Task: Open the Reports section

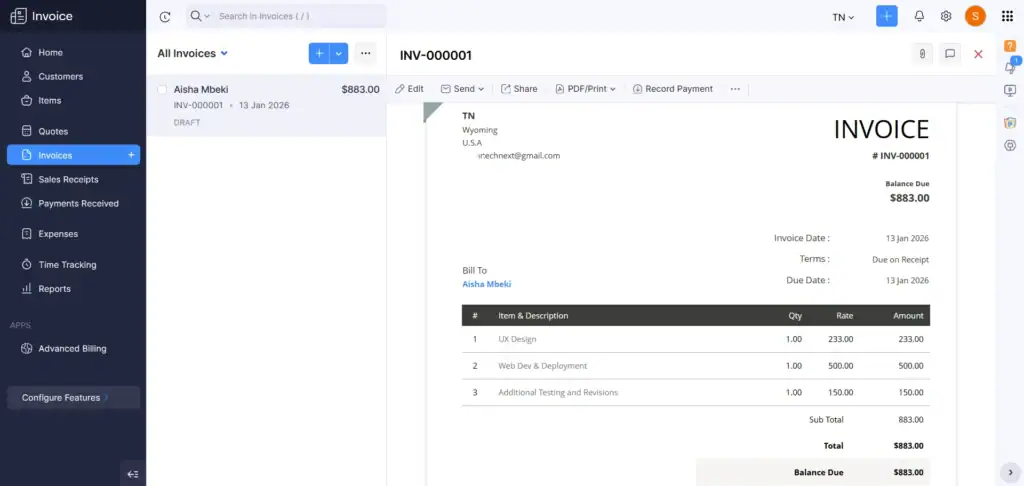Action: pos(73,289)
